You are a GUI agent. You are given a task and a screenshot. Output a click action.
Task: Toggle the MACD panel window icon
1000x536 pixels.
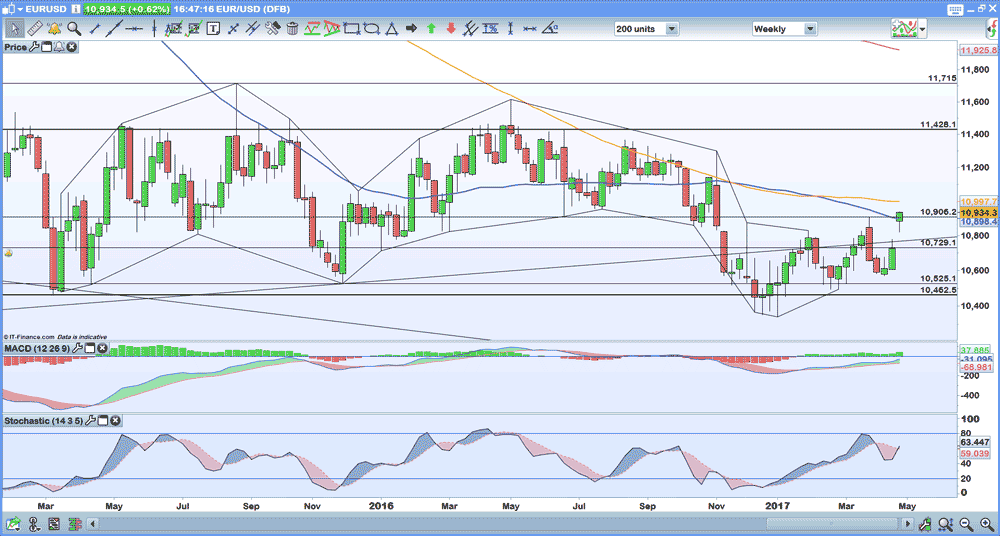[90, 348]
